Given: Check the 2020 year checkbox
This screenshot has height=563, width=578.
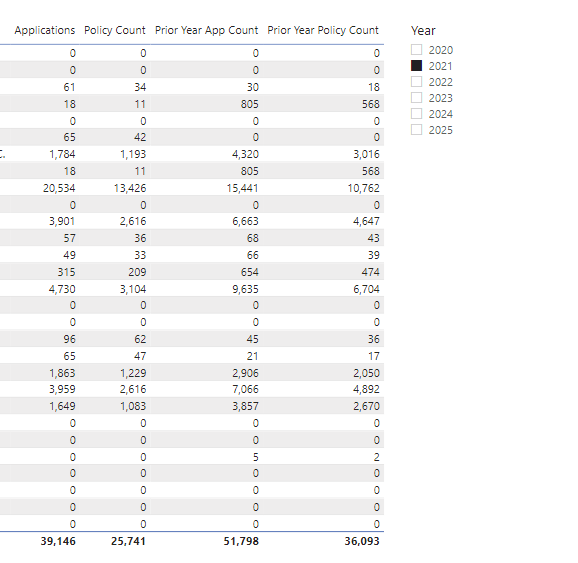Looking at the screenshot, I should point(416,50).
